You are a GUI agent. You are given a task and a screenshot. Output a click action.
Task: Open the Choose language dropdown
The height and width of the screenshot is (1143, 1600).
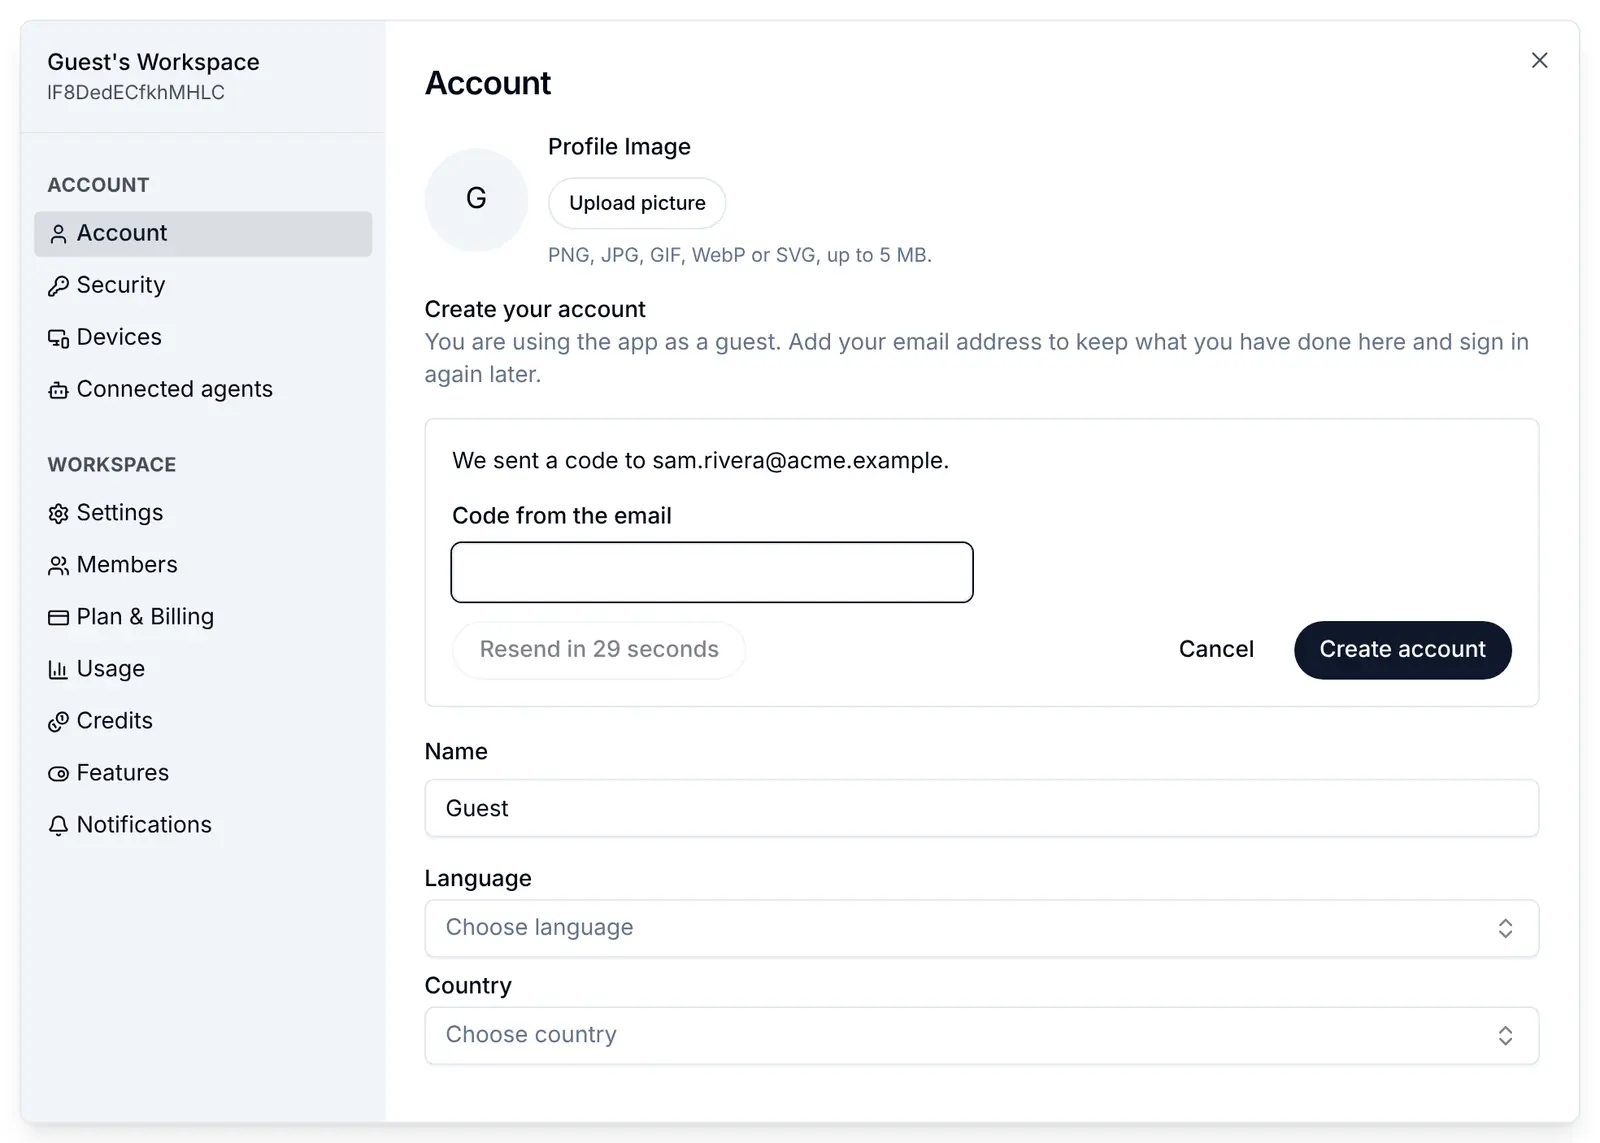(981, 928)
